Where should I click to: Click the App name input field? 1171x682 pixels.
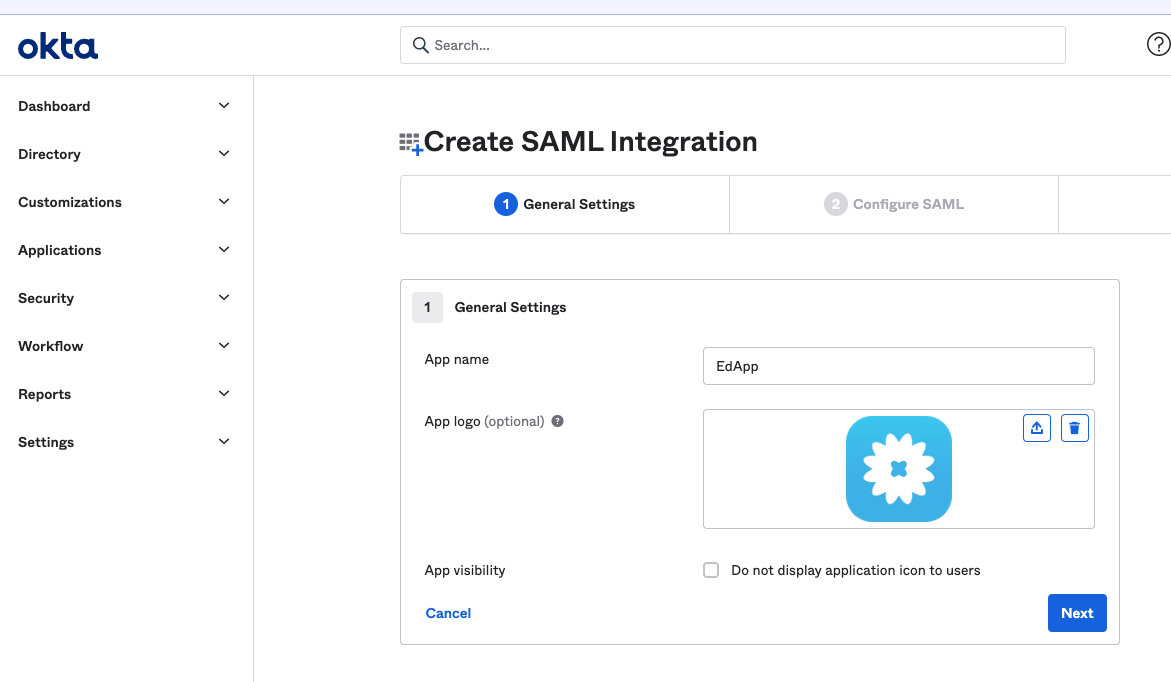[x=898, y=366]
